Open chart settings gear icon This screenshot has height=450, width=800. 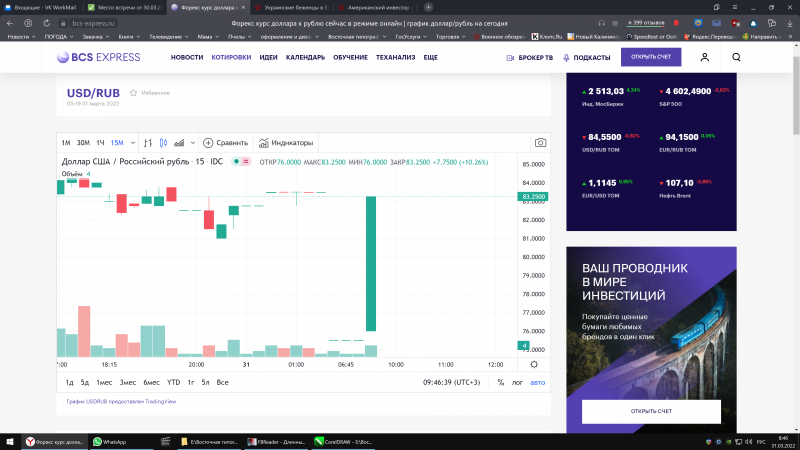coord(534,364)
